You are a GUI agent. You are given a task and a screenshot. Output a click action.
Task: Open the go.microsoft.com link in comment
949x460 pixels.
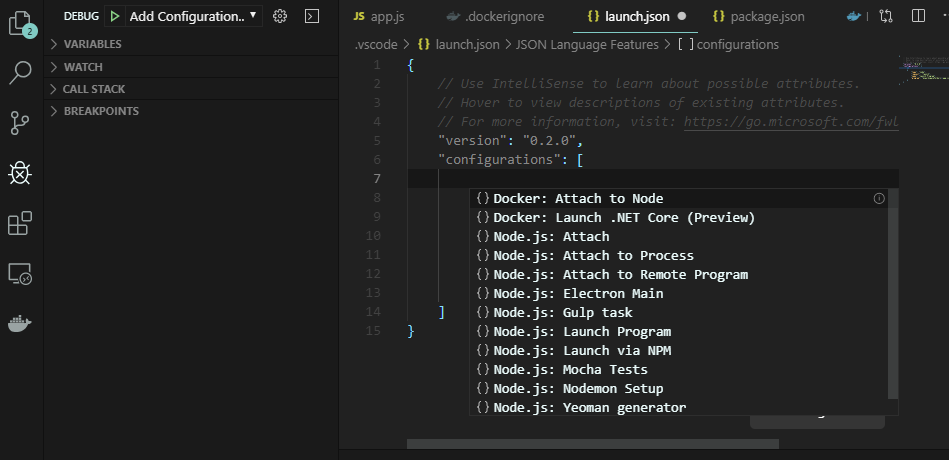pyautogui.click(x=791, y=122)
